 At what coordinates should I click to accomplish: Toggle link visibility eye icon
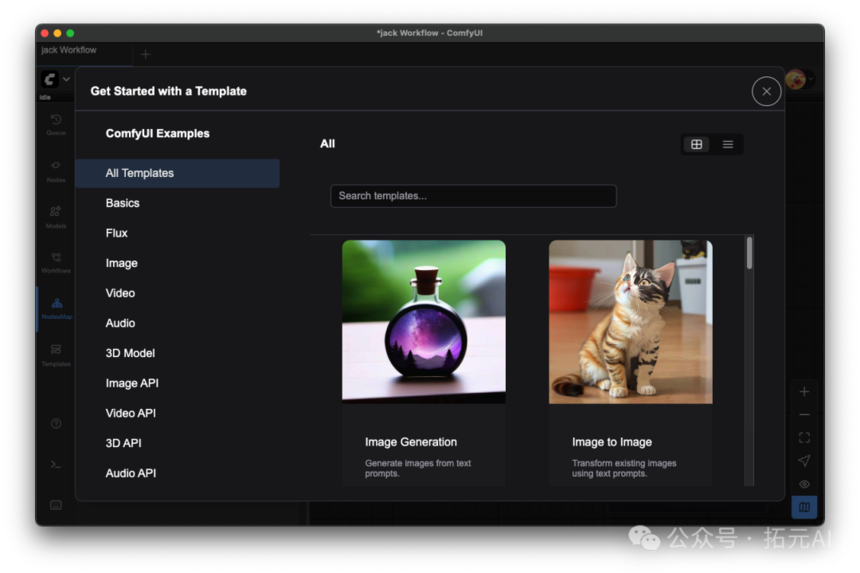pos(804,484)
